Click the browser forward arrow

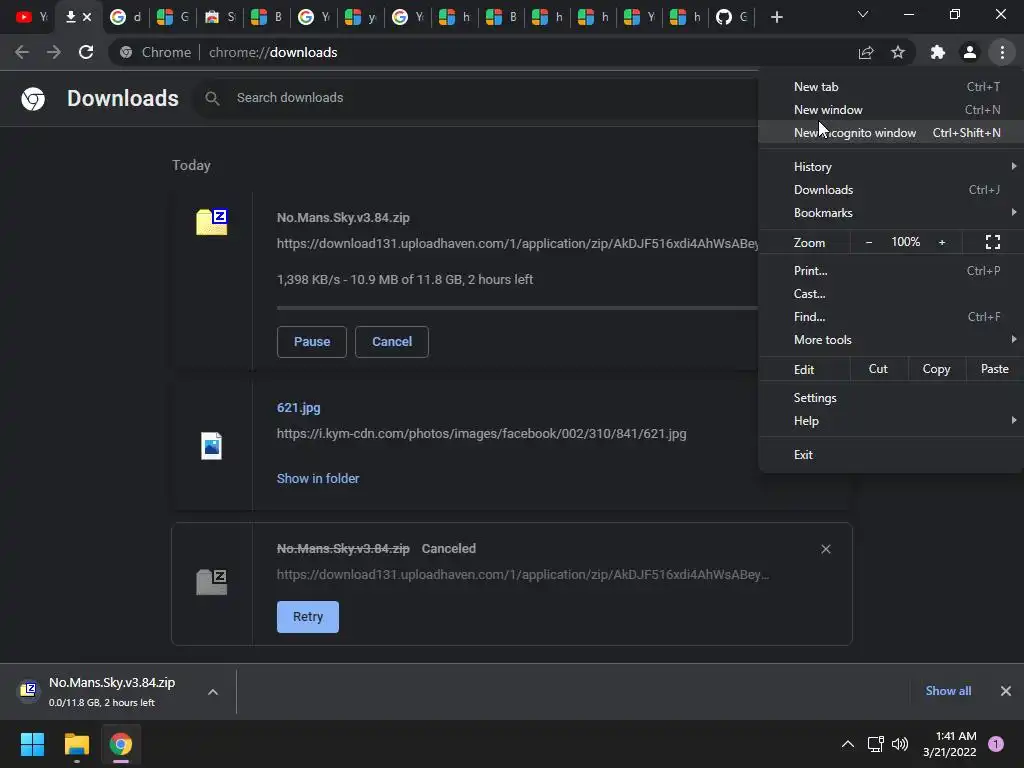click(54, 52)
